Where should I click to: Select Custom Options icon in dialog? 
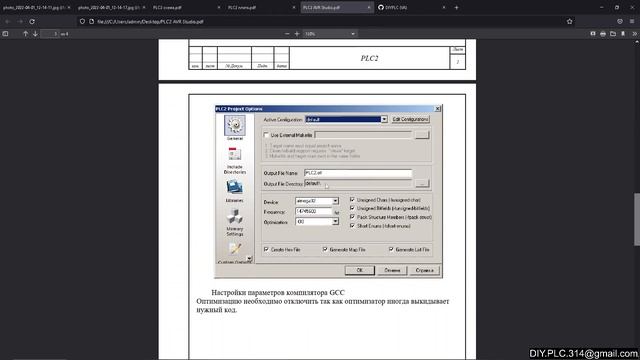234,253
